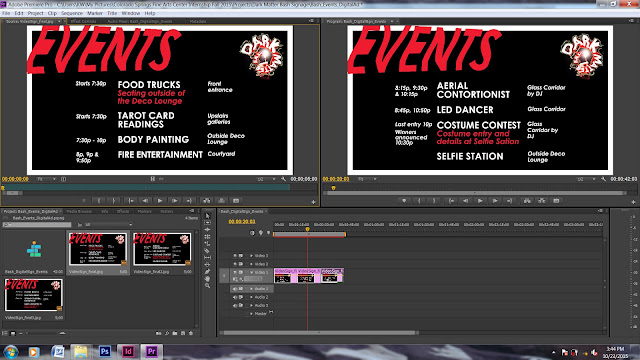
Task: Play the Program monitor sequence
Action: [480, 201]
